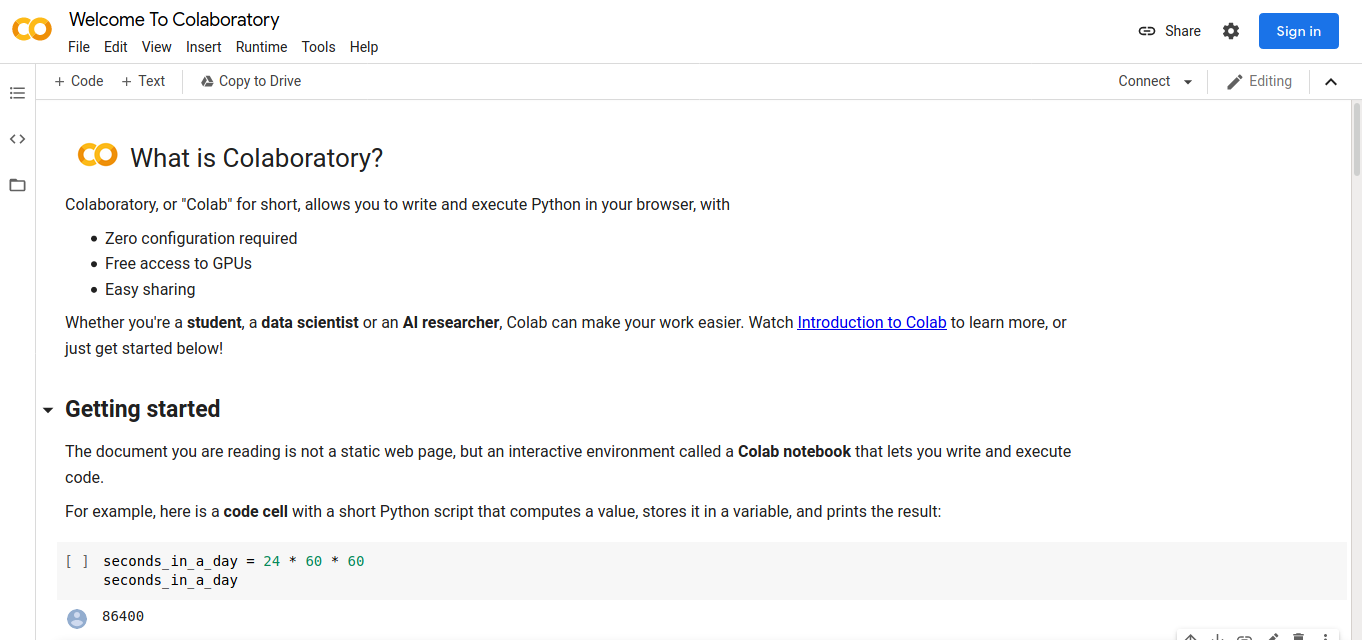The width and height of the screenshot is (1362, 640).
Task: Click the Free access to GPUs bullet
Action: pos(178,263)
